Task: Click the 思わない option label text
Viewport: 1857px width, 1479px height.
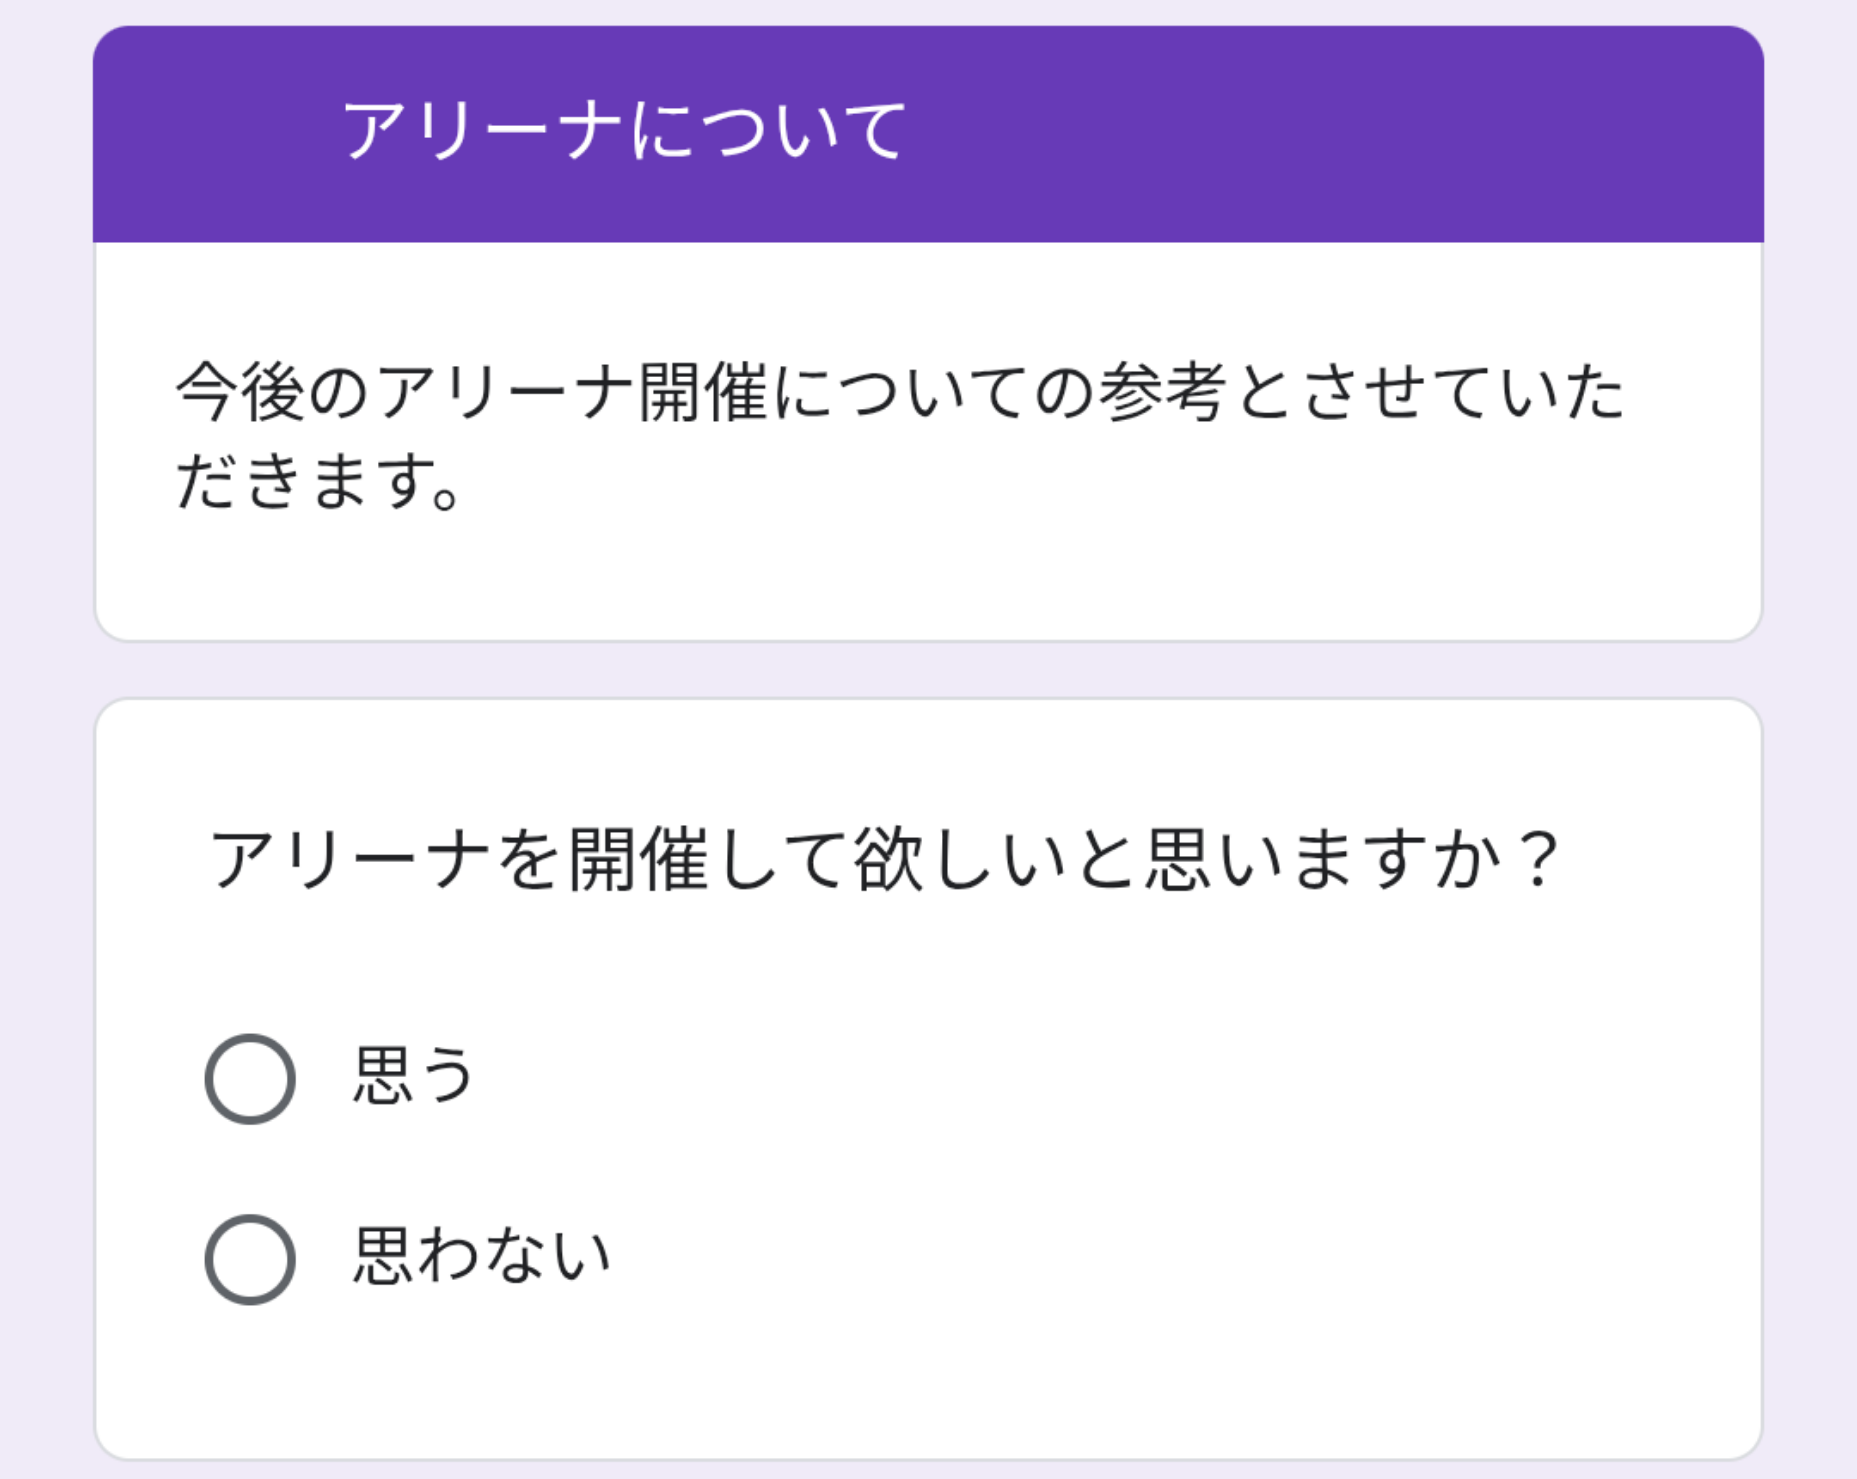Action: (482, 1256)
